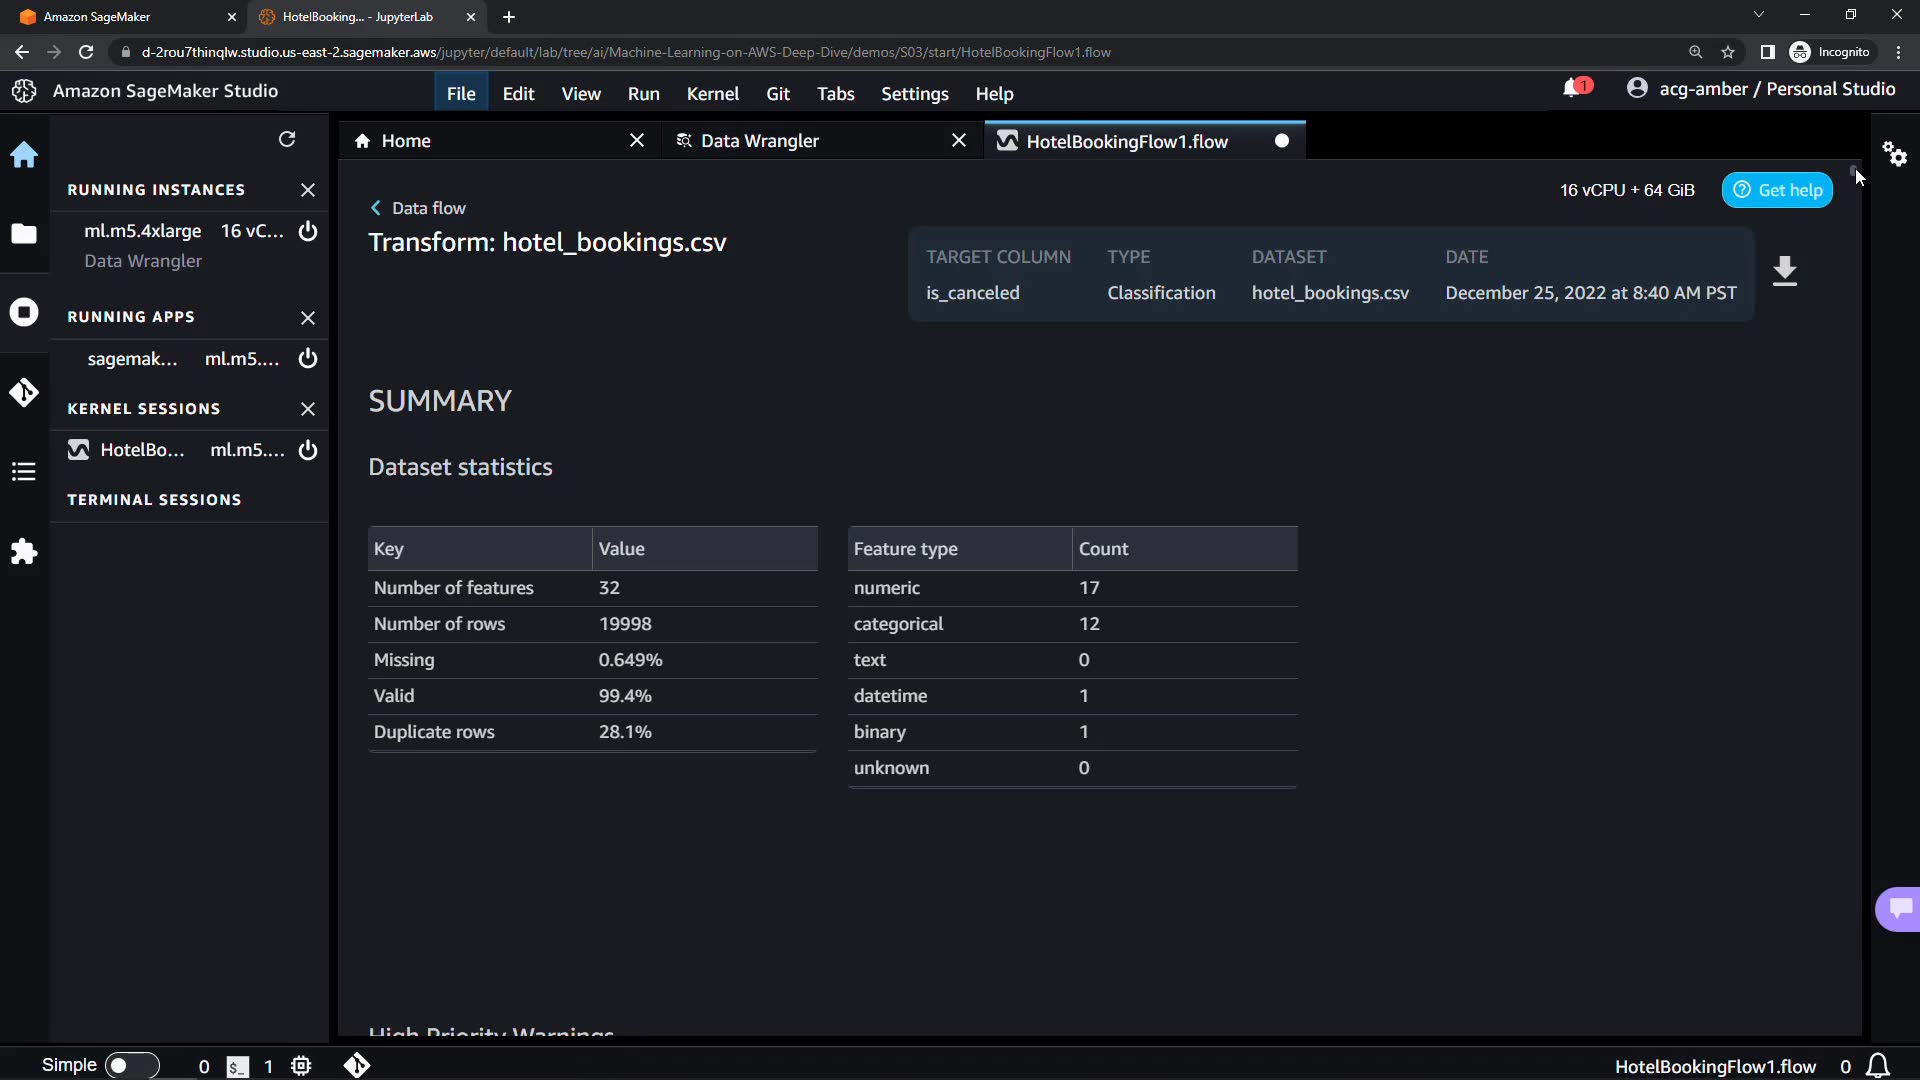1920x1080 pixels.
Task: Go back to Data flow chevron
Action: click(x=376, y=208)
